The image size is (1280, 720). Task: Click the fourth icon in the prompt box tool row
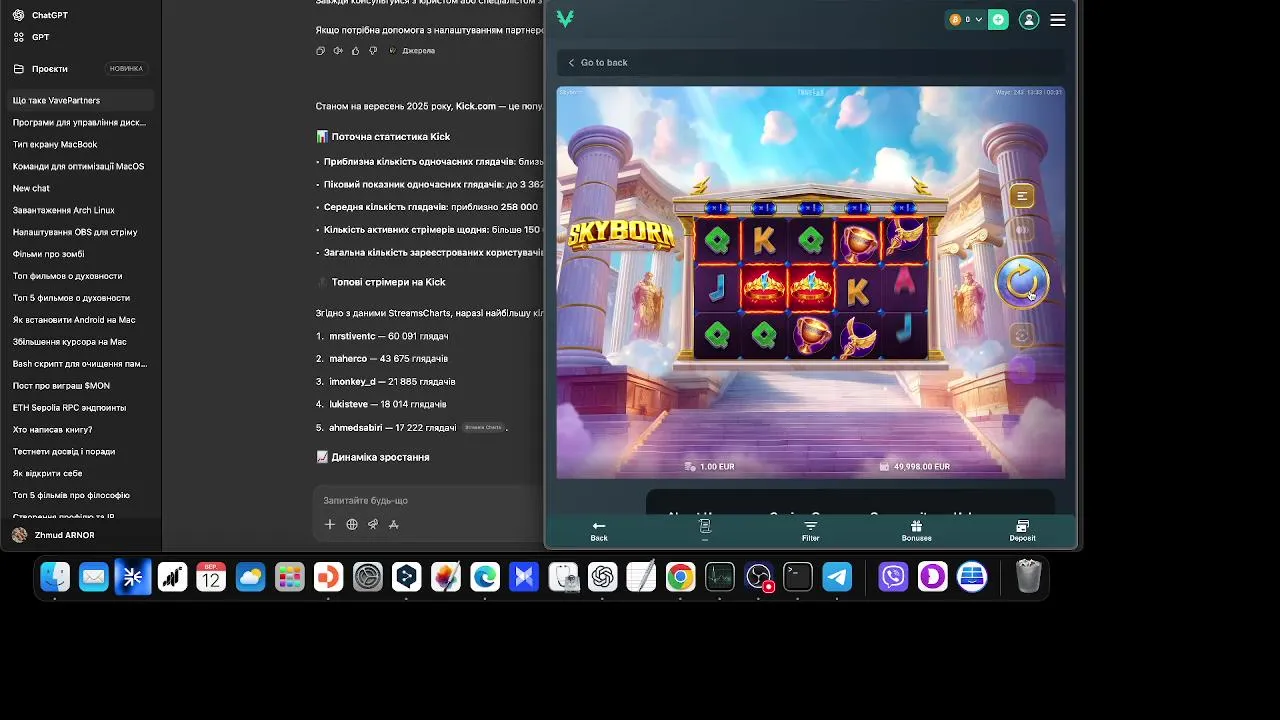tap(394, 524)
